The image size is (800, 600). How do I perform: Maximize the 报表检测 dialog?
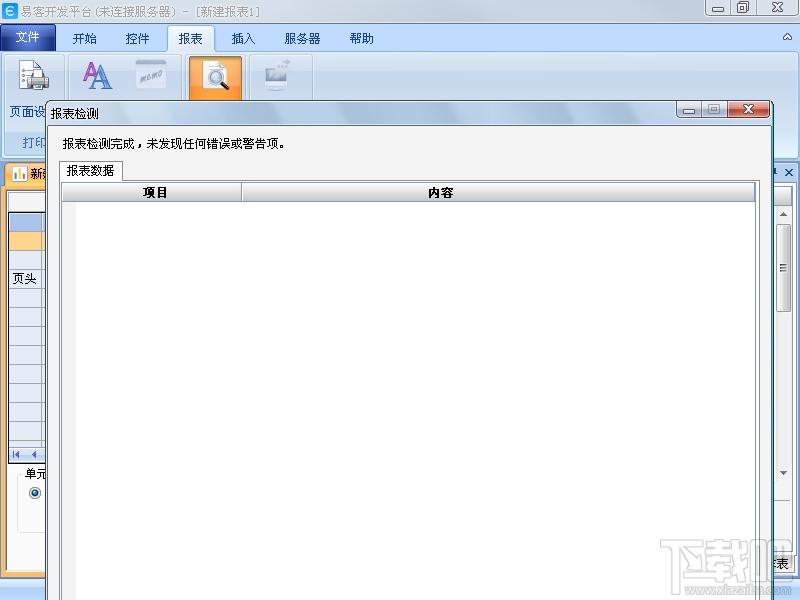tap(714, 109)
